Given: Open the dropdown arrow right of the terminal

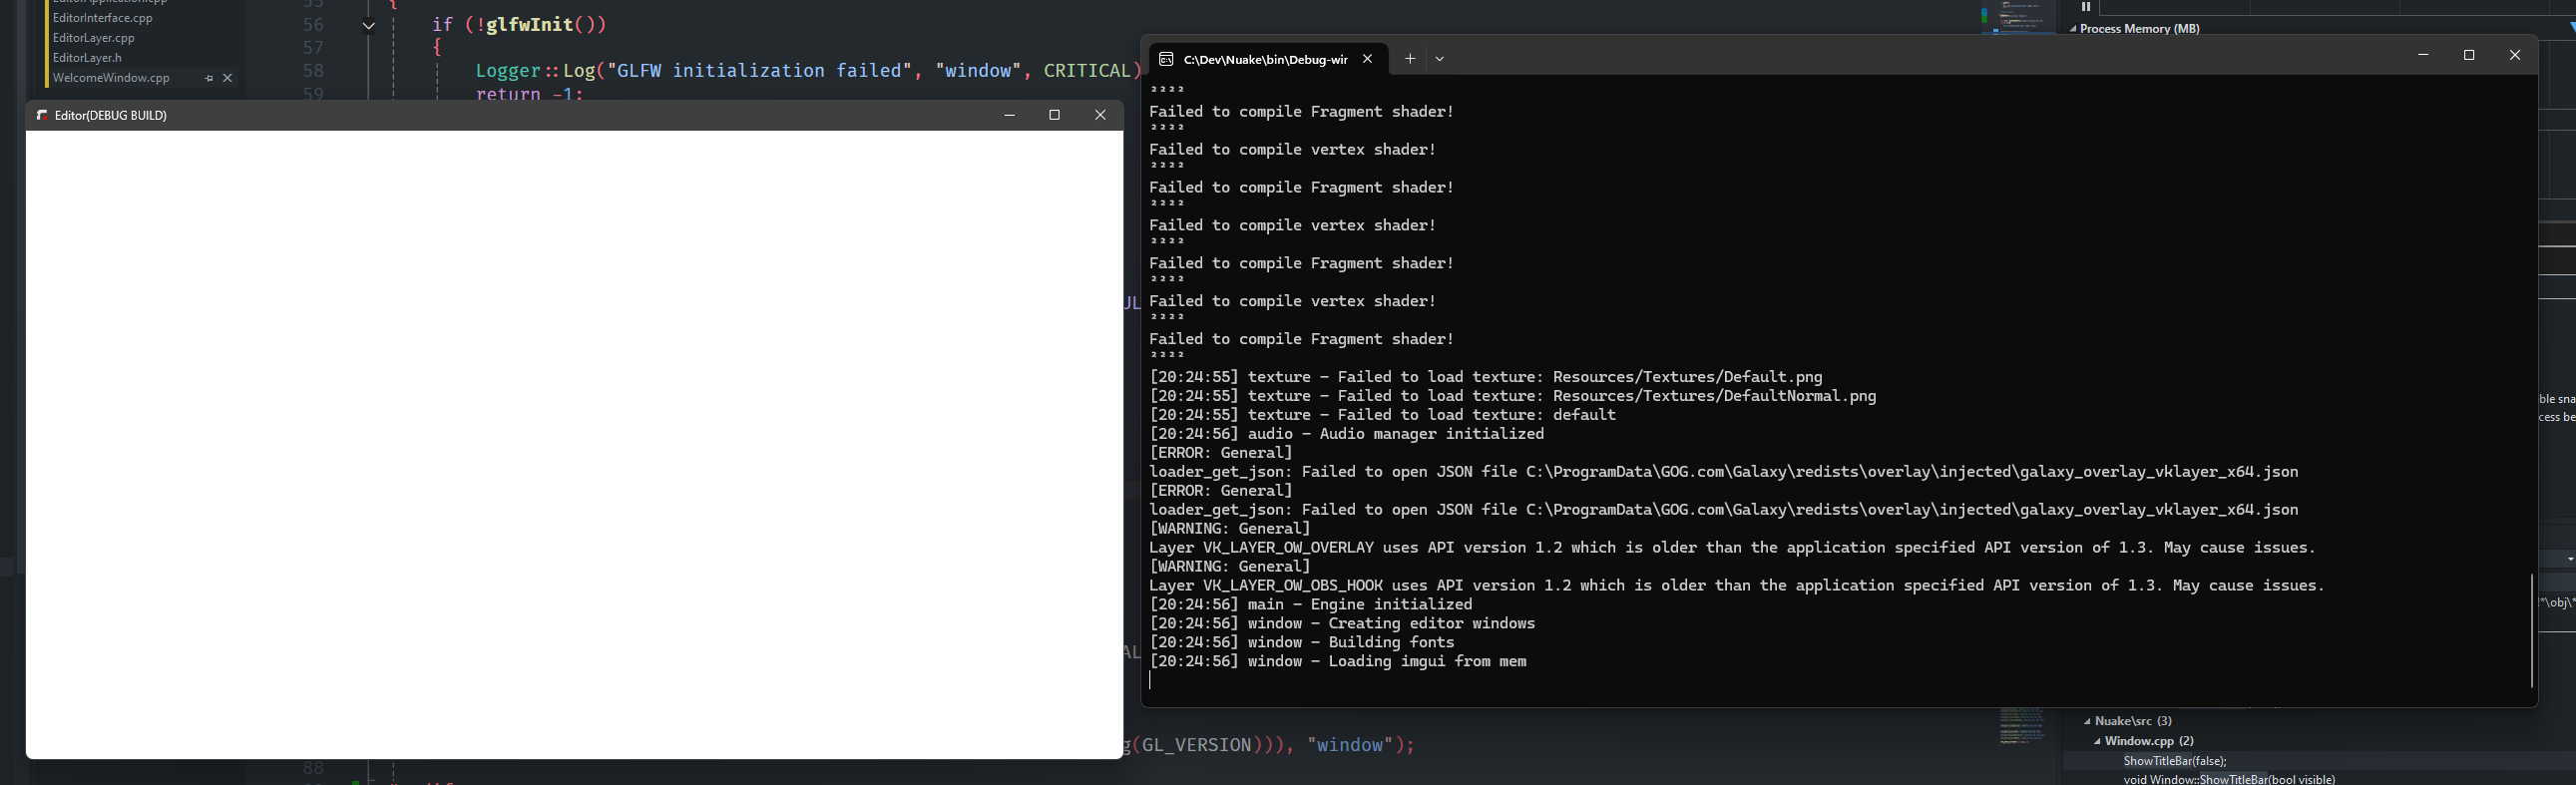Looking at the screenshot, I should click(x=2570, y=559).
